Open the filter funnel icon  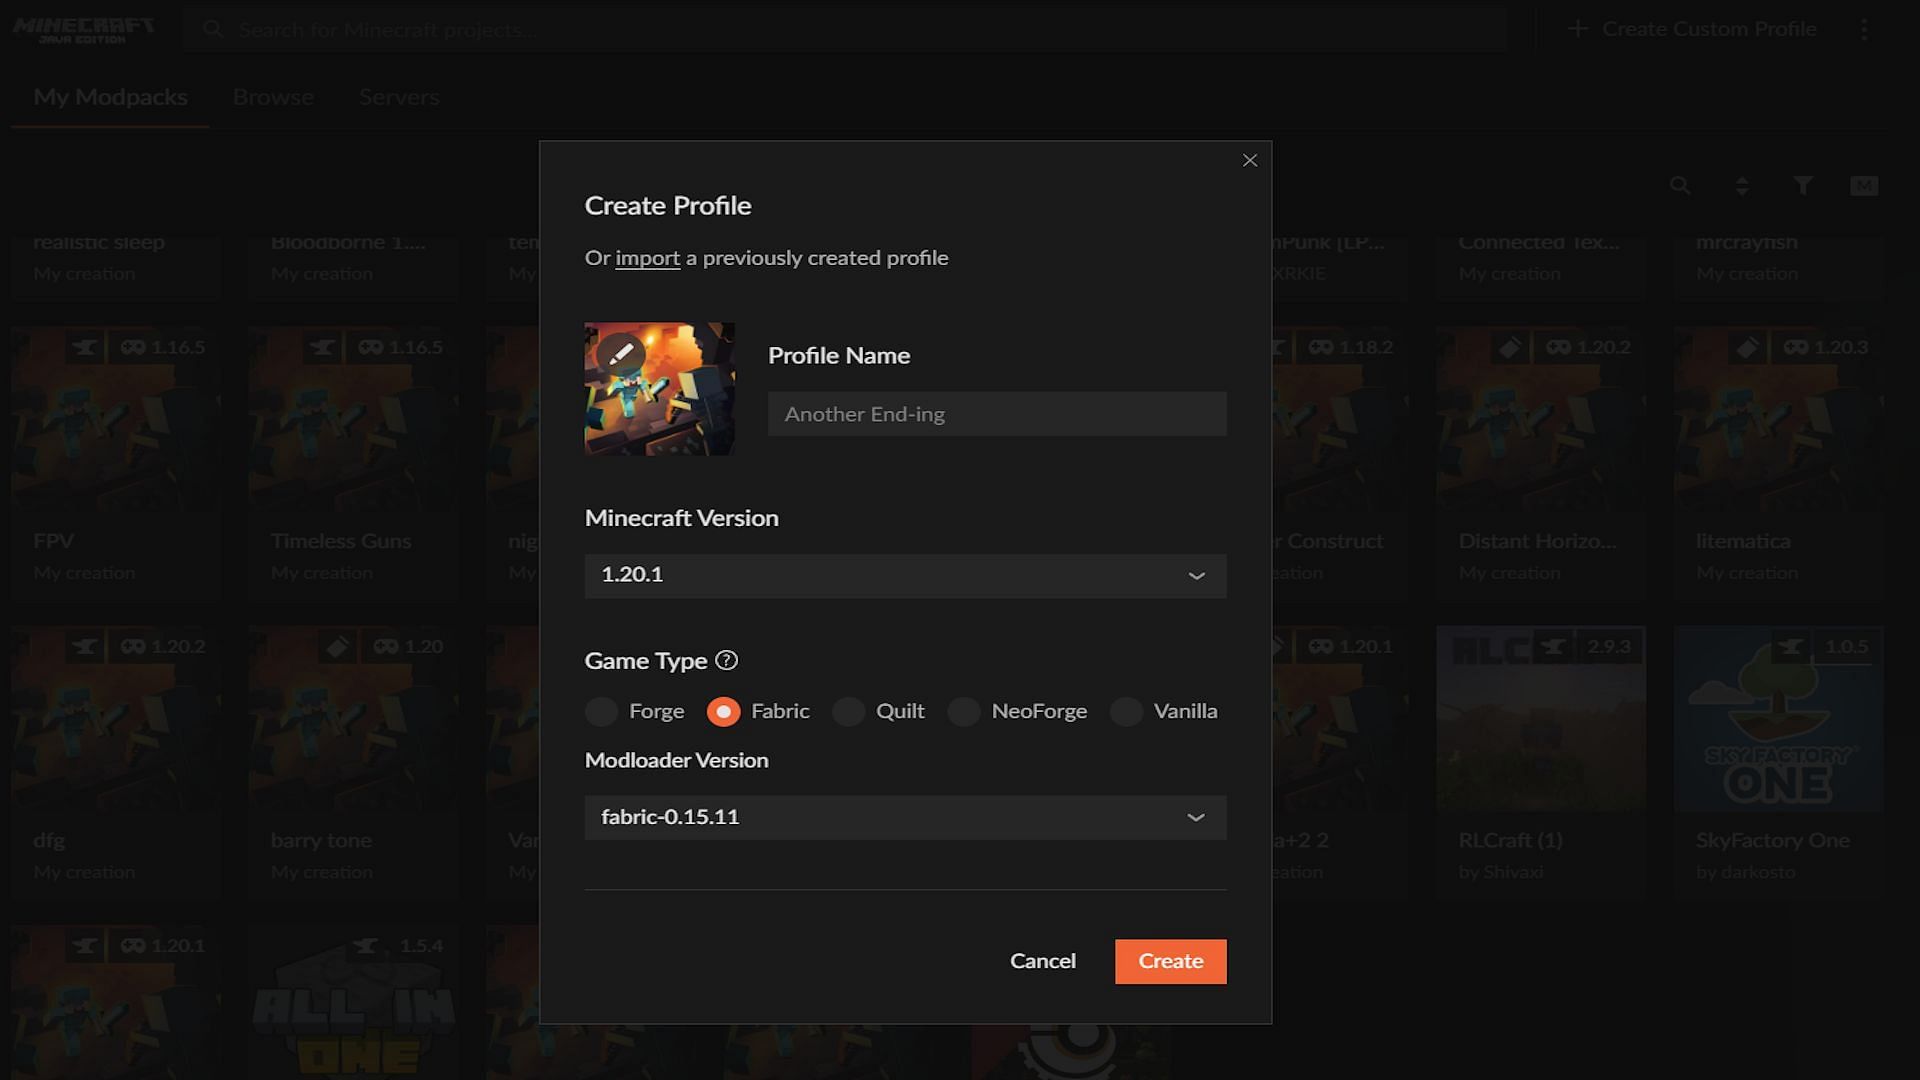coord(1803,186)
